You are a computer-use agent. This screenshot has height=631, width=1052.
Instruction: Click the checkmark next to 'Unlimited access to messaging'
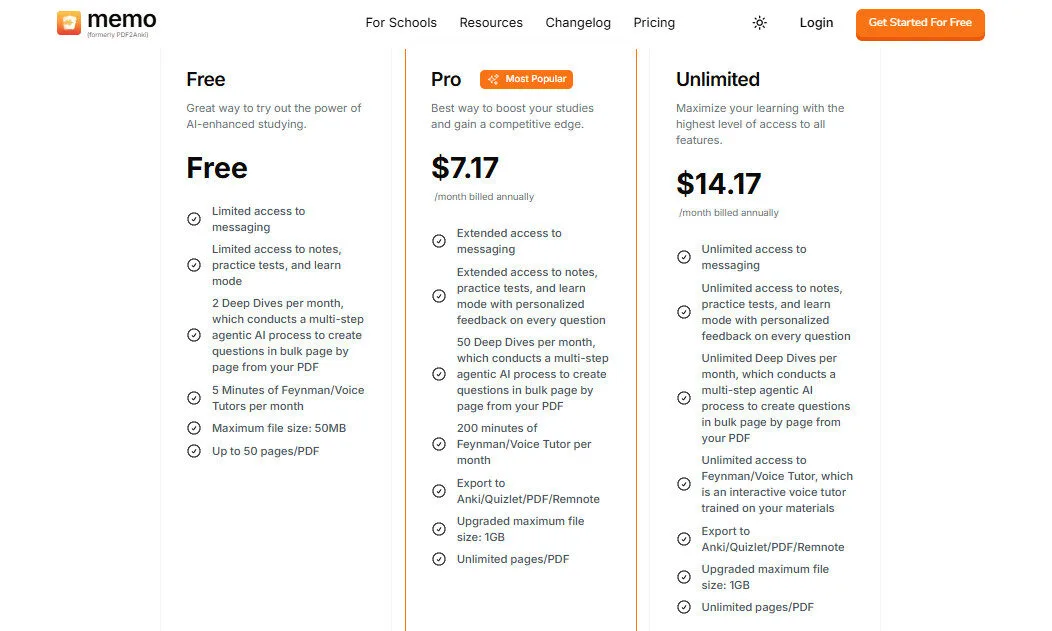[684, 257]
